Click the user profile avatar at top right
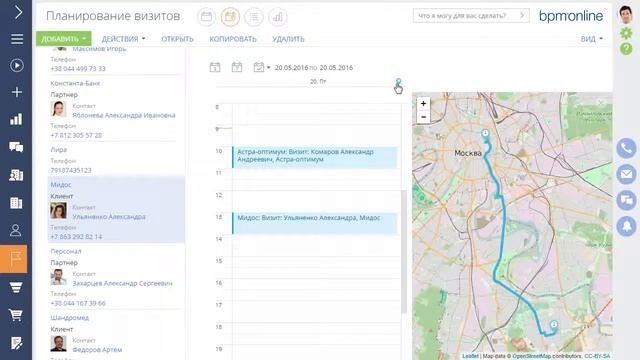The image size is (640, 360). pyautogui.click(x=626, y=15)
